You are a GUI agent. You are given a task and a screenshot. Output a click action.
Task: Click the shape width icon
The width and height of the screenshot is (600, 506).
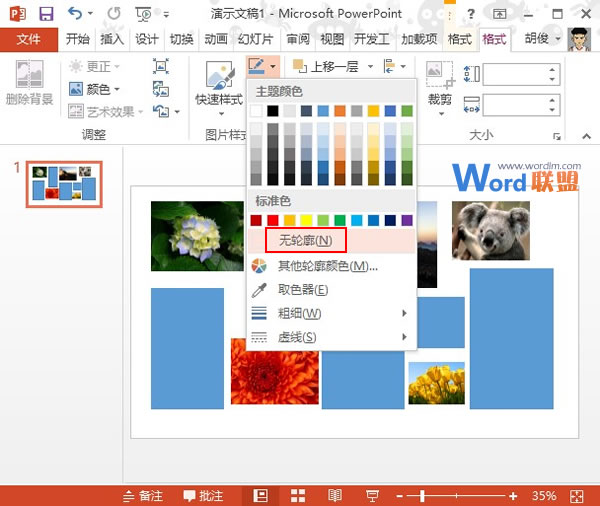471,104
